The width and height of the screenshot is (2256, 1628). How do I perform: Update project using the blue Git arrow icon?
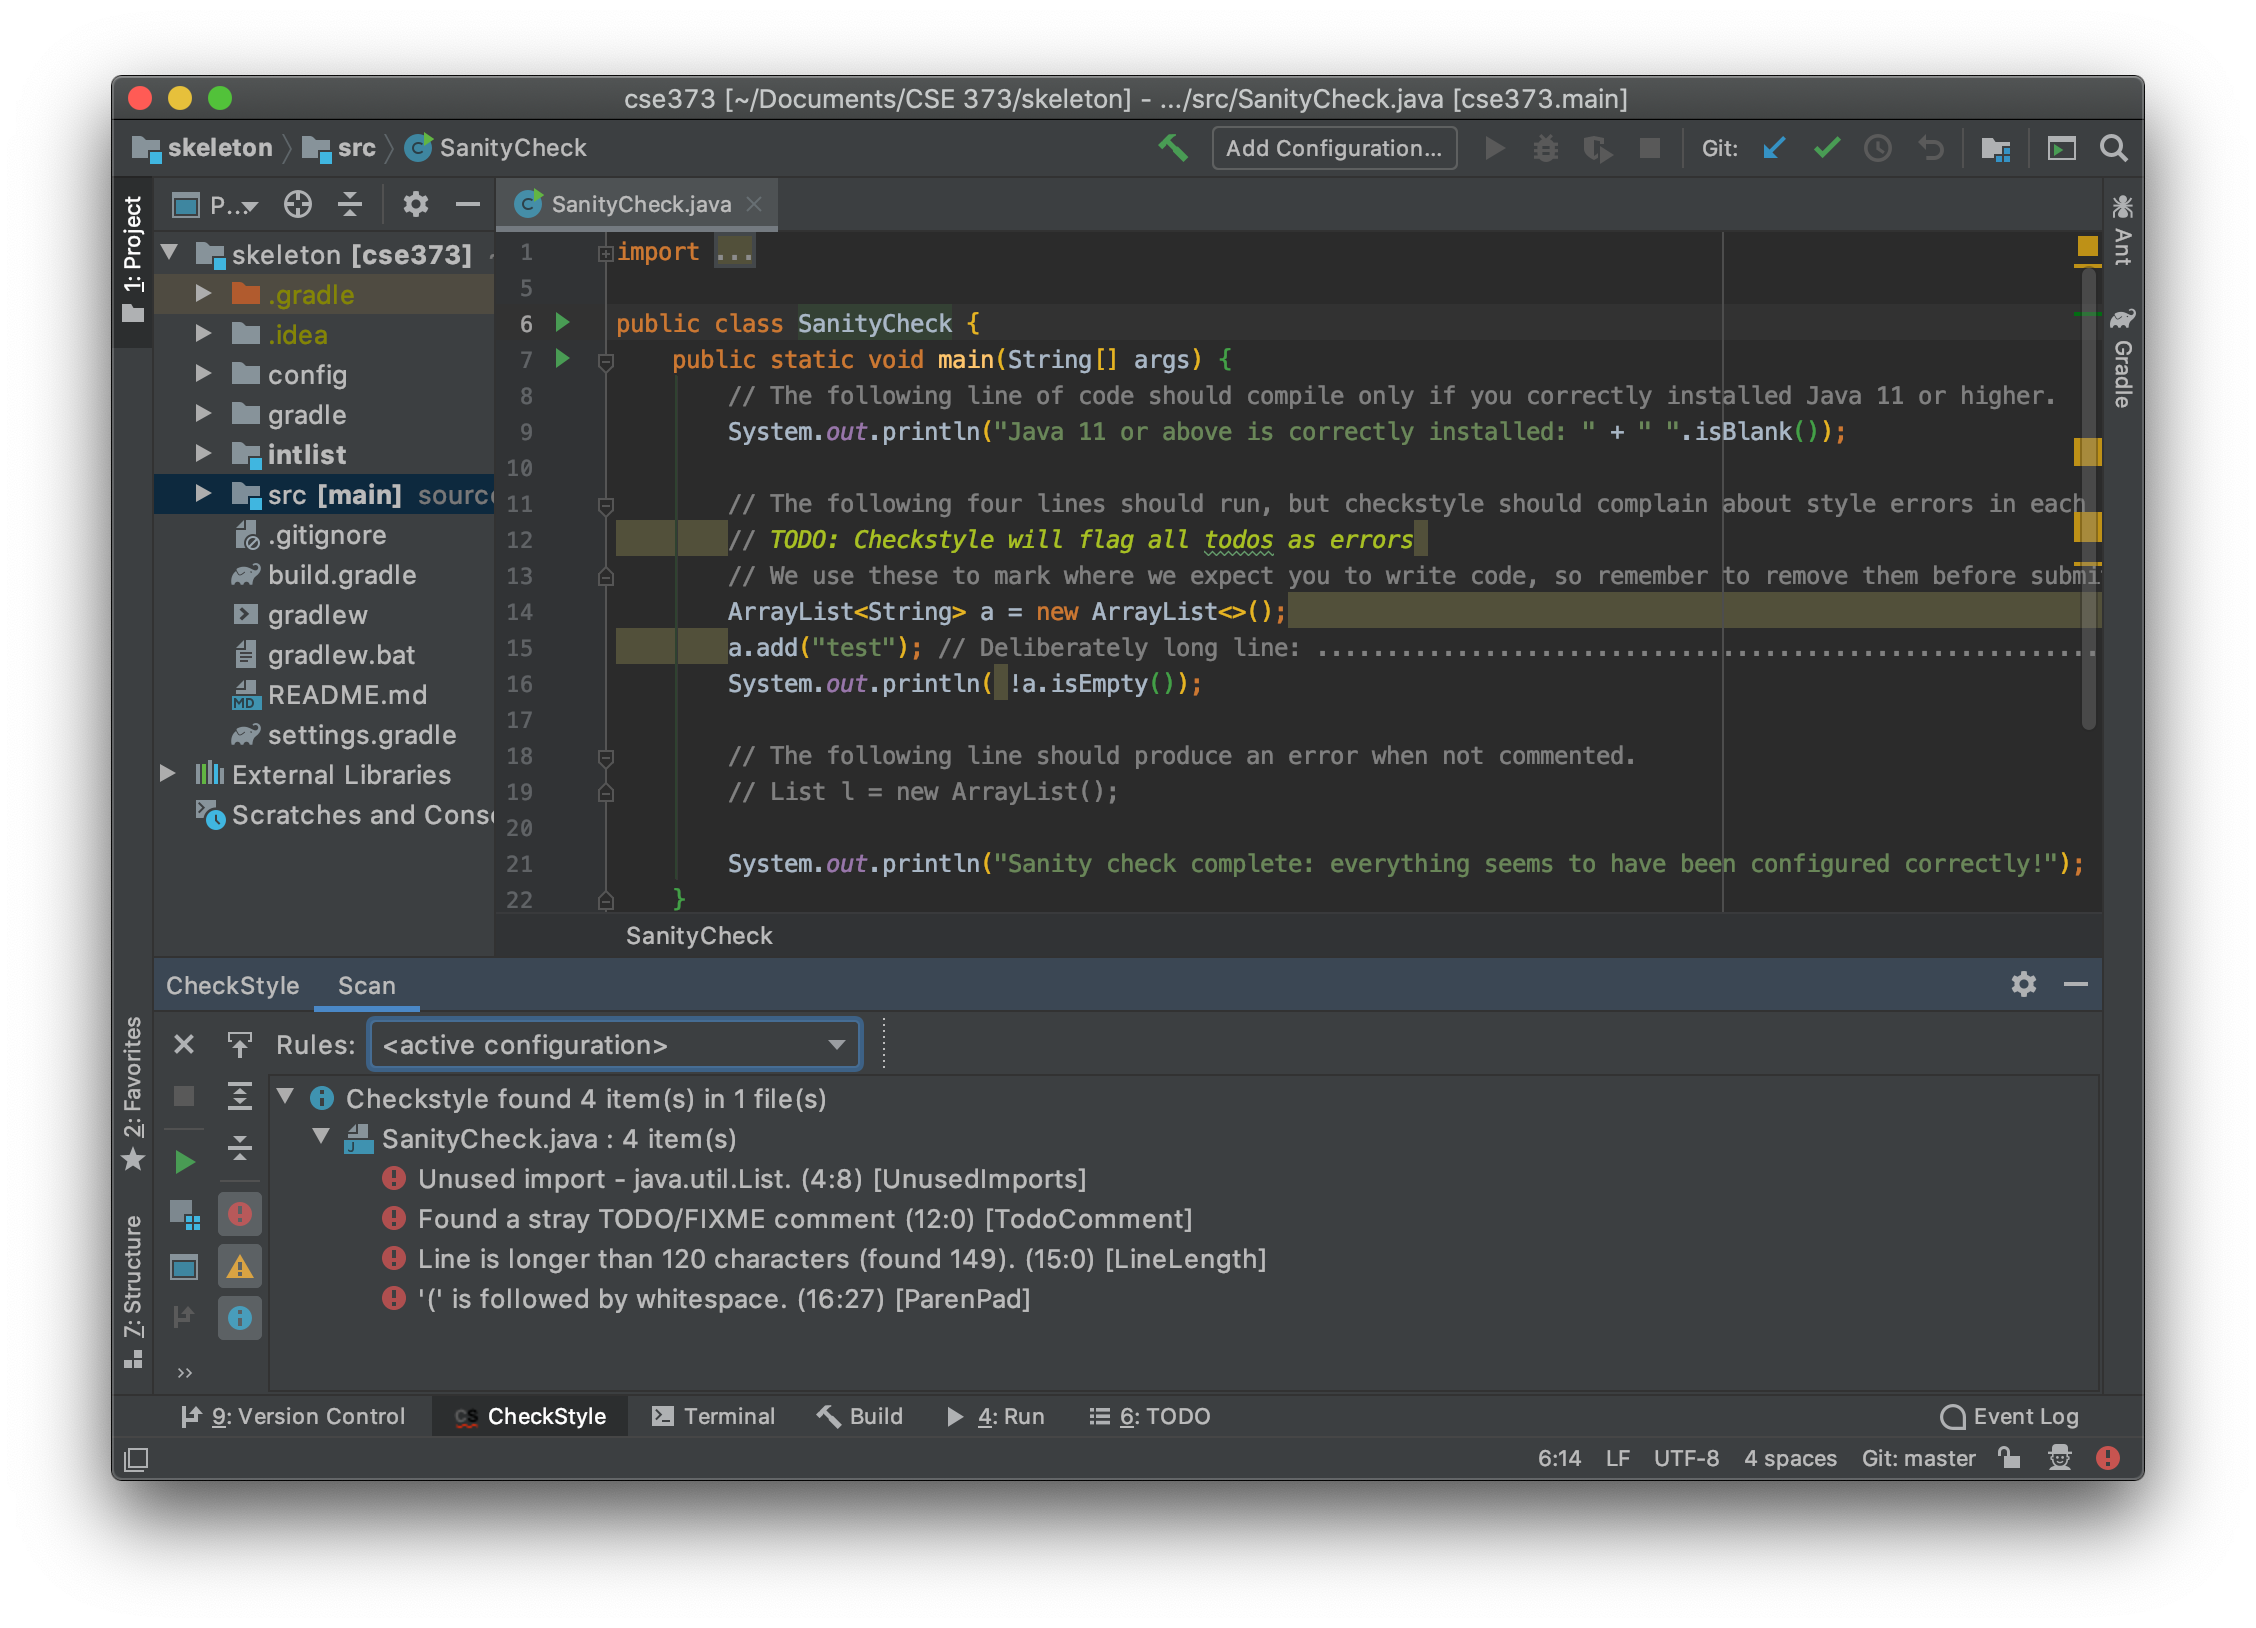(1774, 147)
